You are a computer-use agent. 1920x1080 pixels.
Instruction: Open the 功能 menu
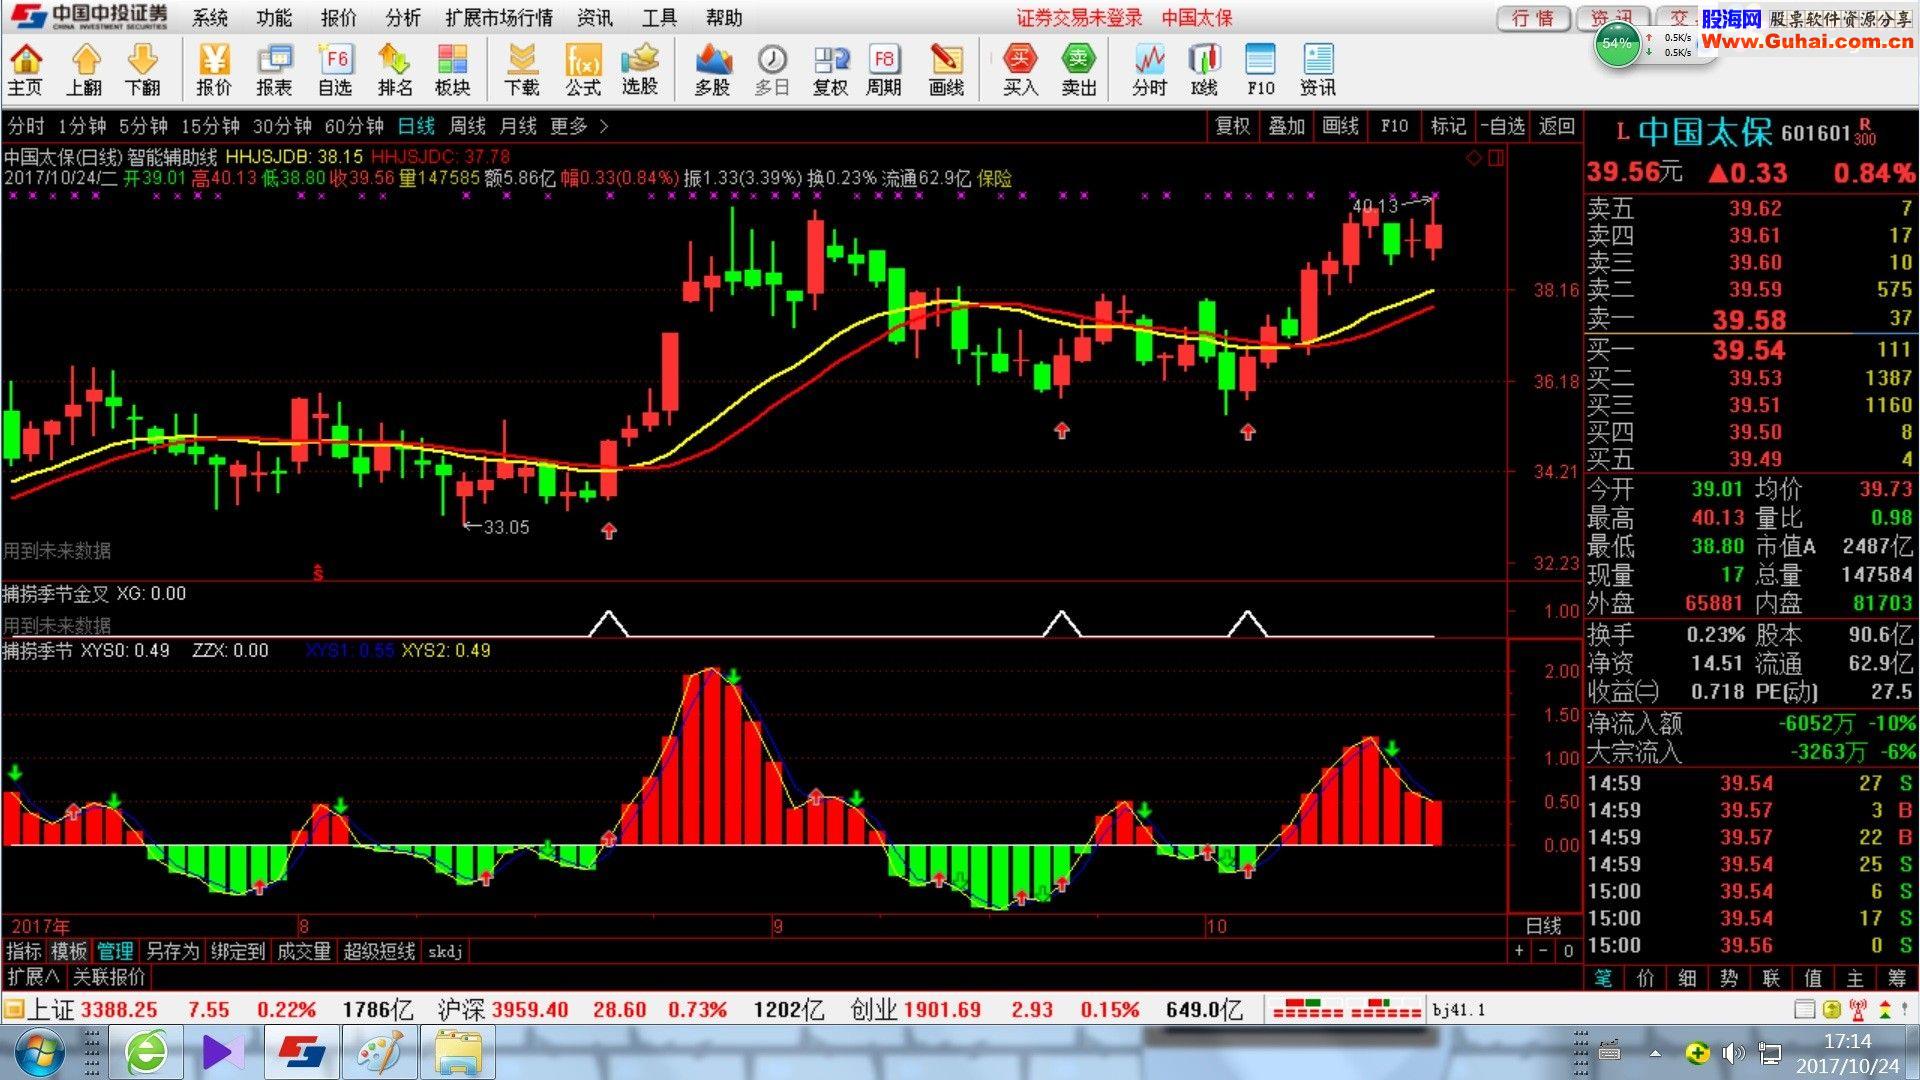point(274,18)
